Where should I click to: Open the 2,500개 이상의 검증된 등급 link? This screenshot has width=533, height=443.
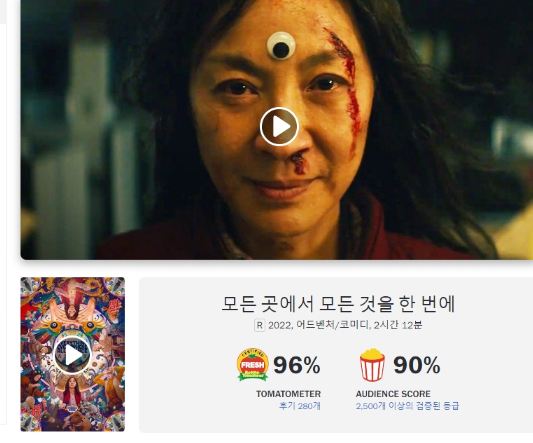point(407,406)
